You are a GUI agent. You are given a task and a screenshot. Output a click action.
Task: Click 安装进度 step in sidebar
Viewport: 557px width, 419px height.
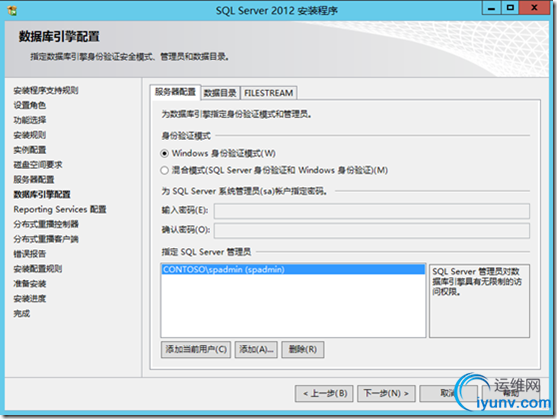point(30,299)
